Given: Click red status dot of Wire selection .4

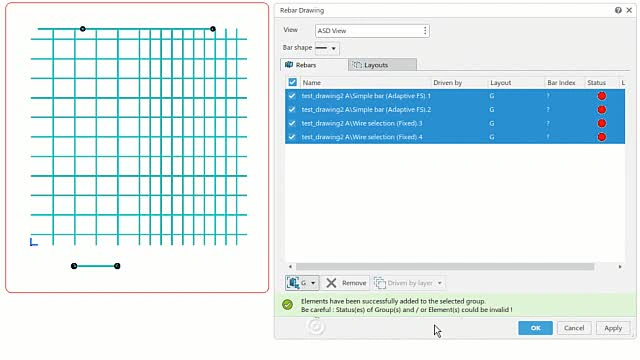Looking at the screenshot, I should [x=602, y=137].
